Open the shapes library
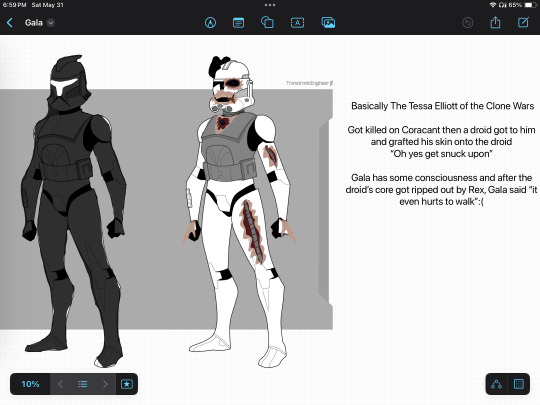Image resolution: width=540 pixels, height=405 pixels. (267, 23)
